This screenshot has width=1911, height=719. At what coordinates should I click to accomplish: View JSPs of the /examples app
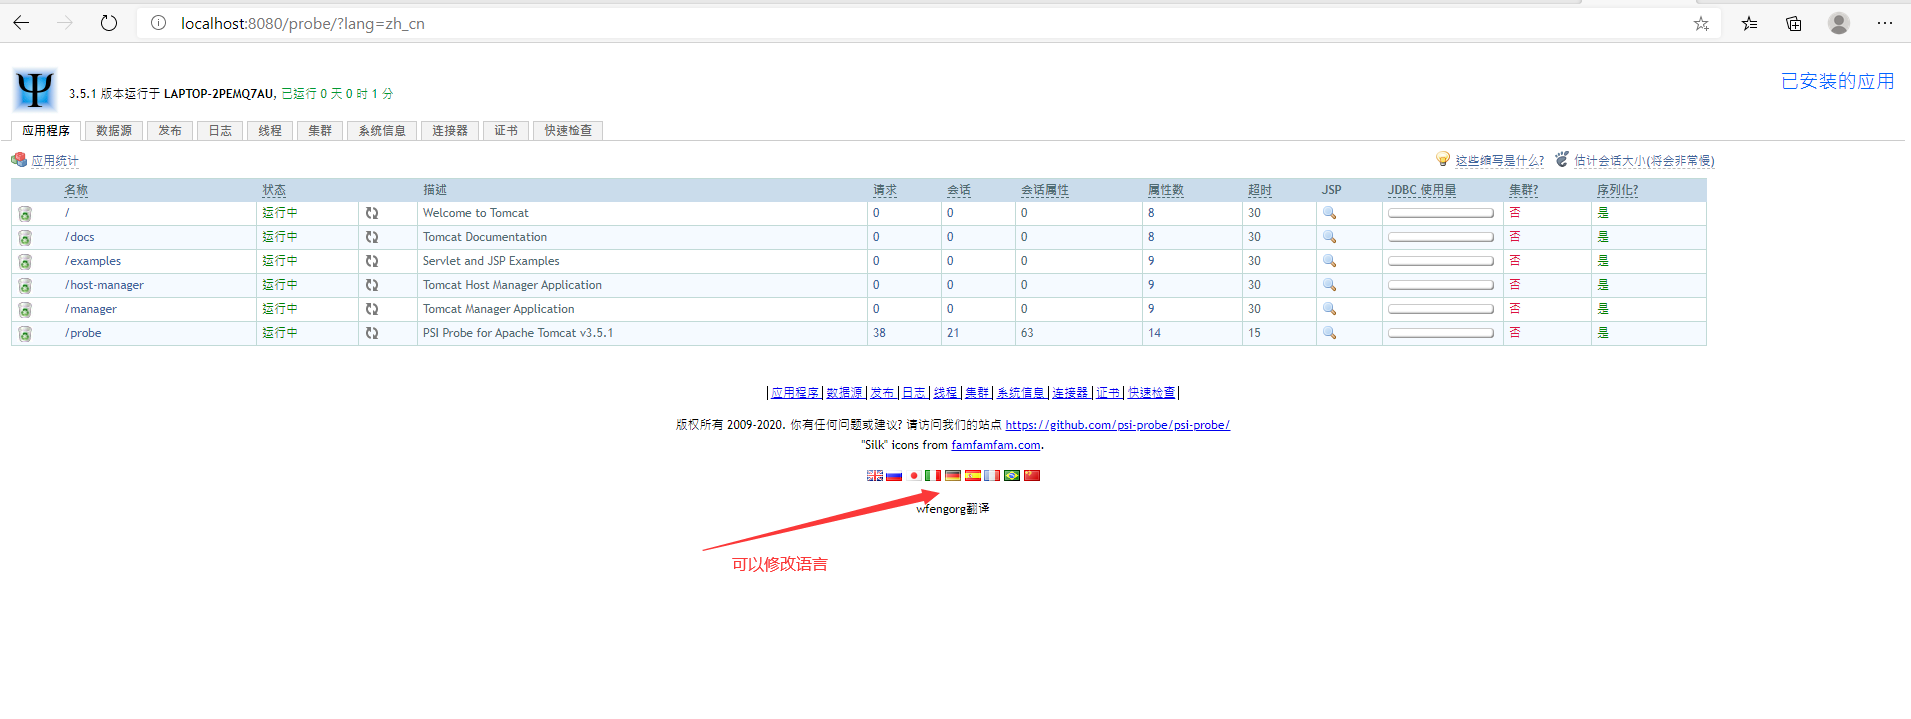coord(1330,261)
